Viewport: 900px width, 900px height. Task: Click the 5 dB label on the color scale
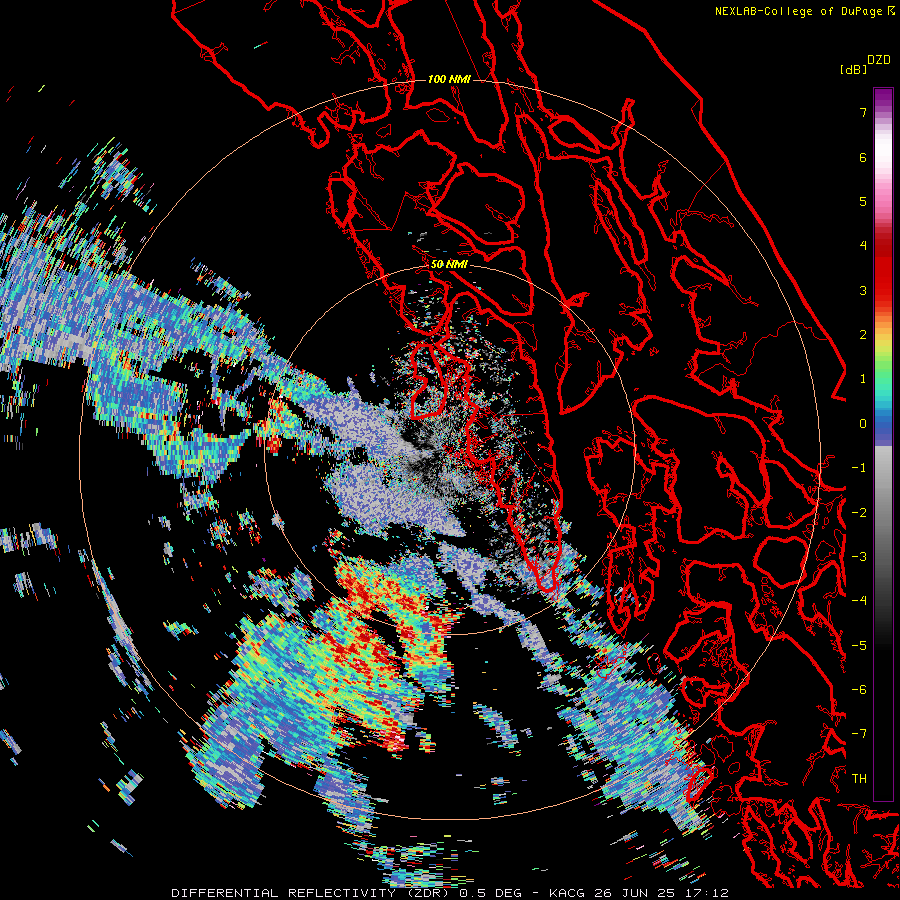[863, 201]
